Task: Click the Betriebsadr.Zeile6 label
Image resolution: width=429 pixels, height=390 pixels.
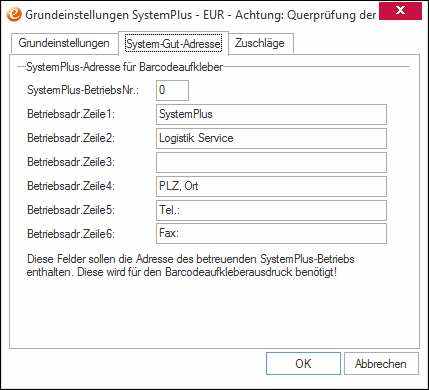Action: click(x=71, y=234)
